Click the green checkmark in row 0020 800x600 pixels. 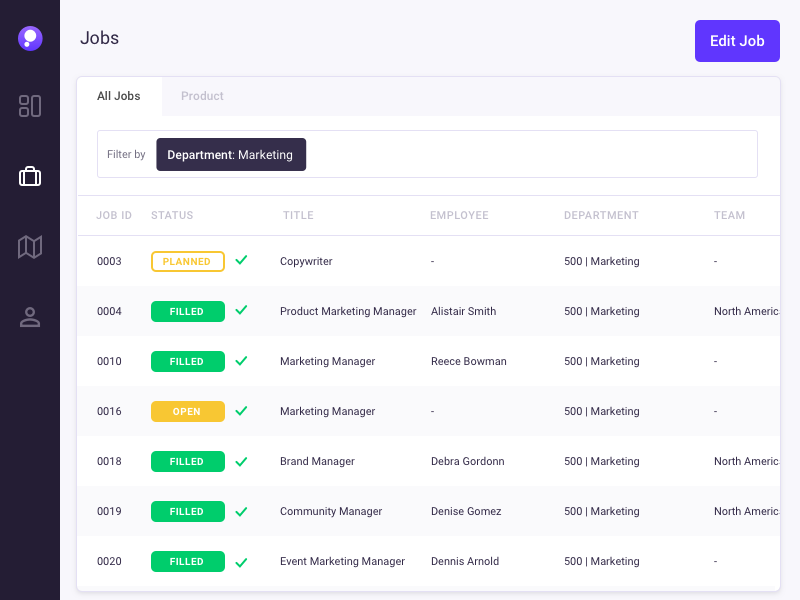coord(241,562)
